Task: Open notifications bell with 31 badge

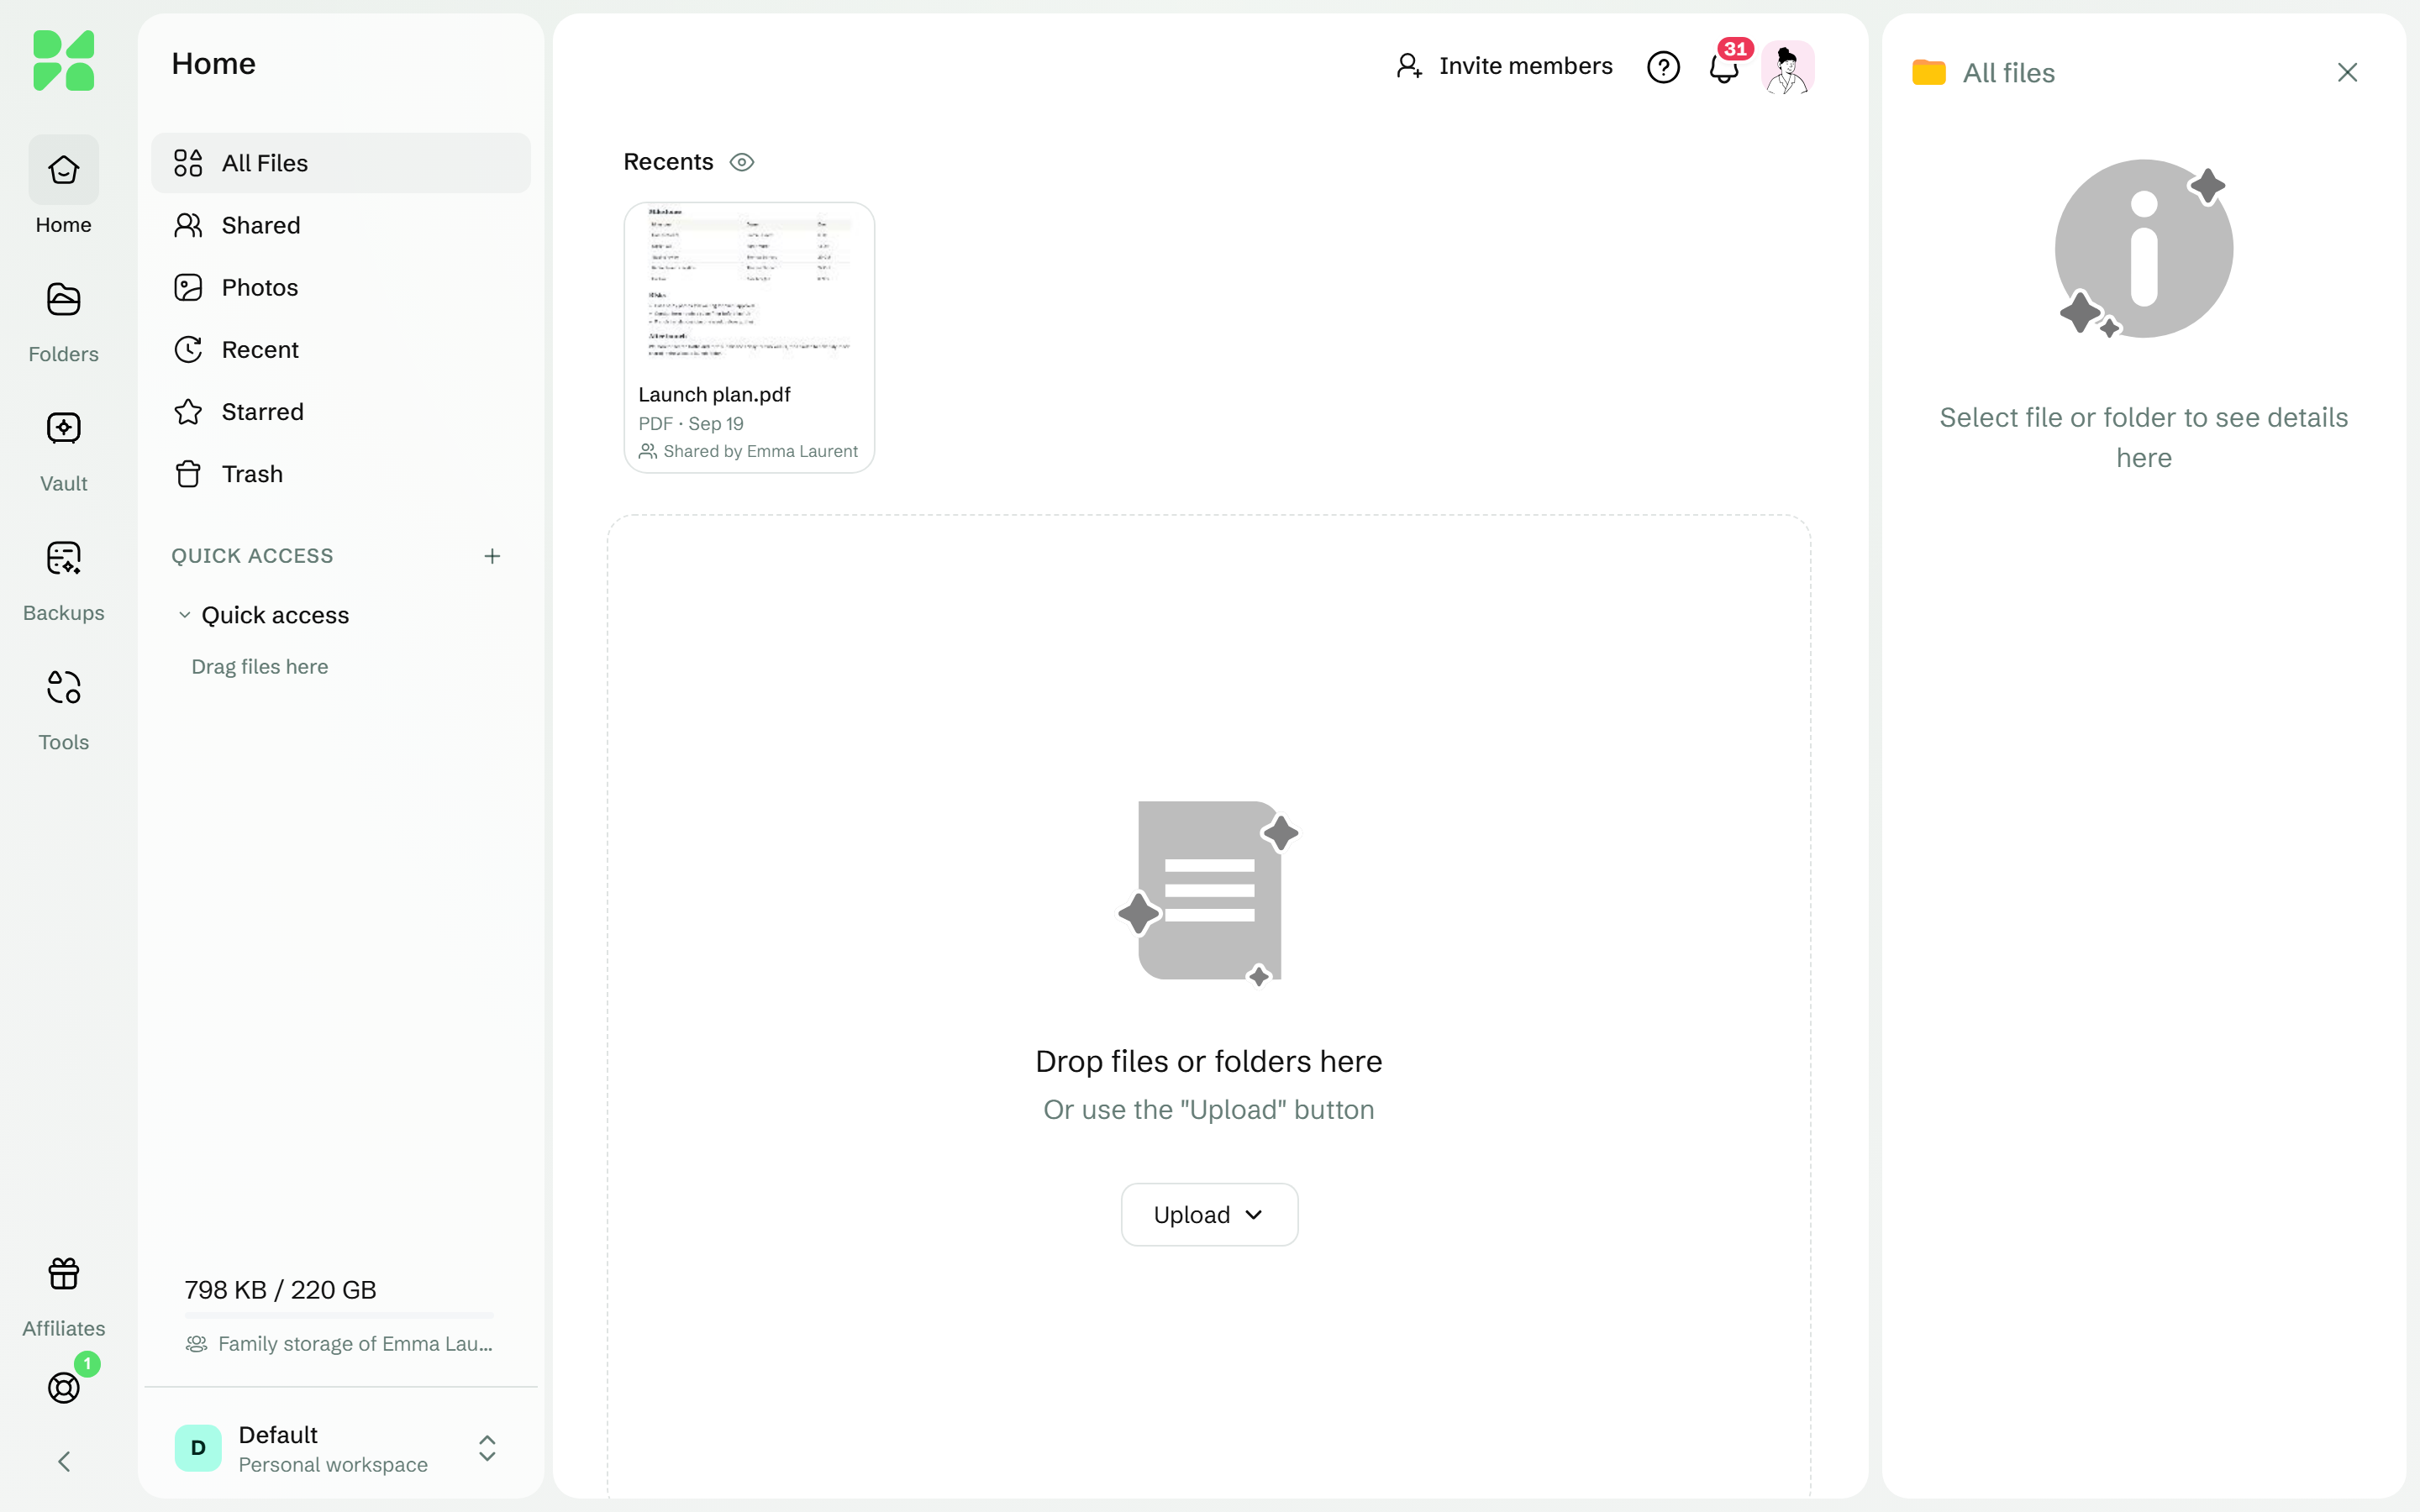Action: [1724, 67]
